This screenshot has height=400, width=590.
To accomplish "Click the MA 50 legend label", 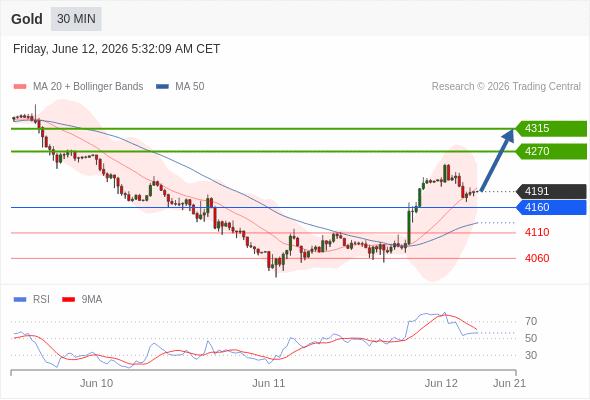I will pyautogui.click(x=190, y=87).
